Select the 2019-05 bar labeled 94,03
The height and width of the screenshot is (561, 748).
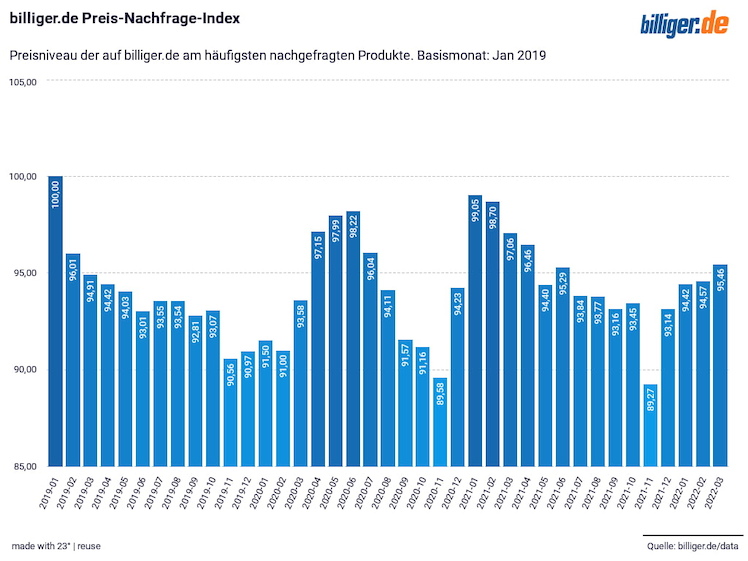[125, 379]
